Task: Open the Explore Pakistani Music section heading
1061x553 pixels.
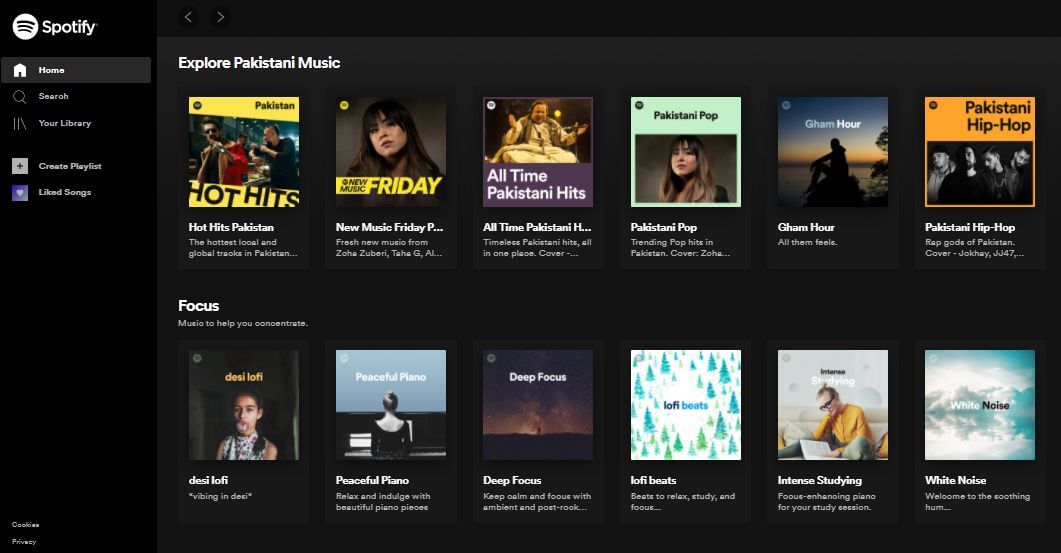Action: (x=259, y=62)
